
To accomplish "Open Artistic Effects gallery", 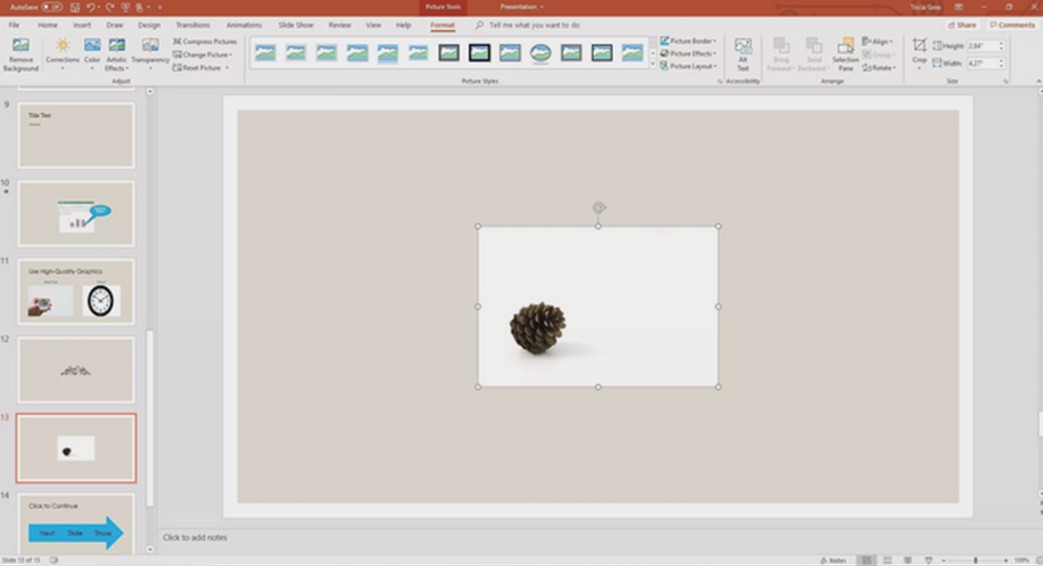I will pyautogui.click(x=117, y=53).
